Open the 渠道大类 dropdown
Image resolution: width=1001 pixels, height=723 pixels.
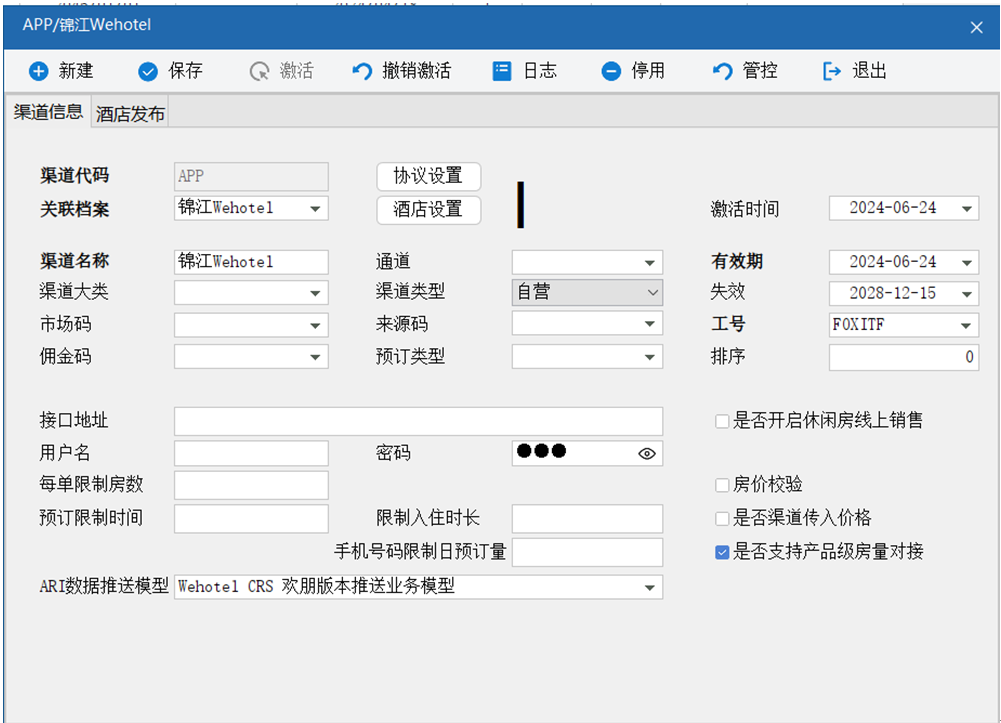coord(315,293)
